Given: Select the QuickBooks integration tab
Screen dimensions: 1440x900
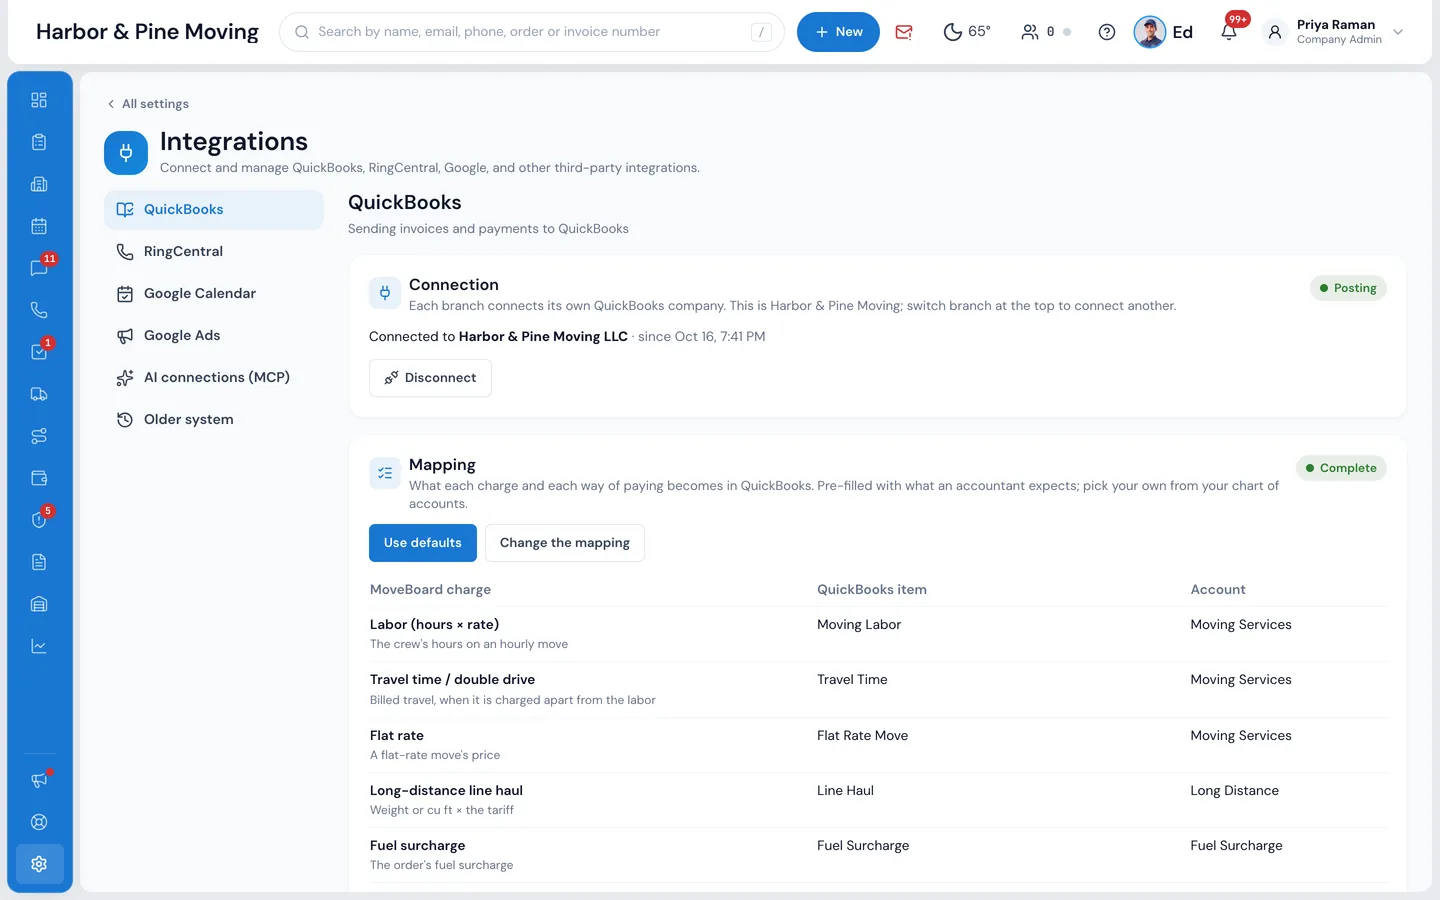Looking at the screenshot, I should point(214,210).
